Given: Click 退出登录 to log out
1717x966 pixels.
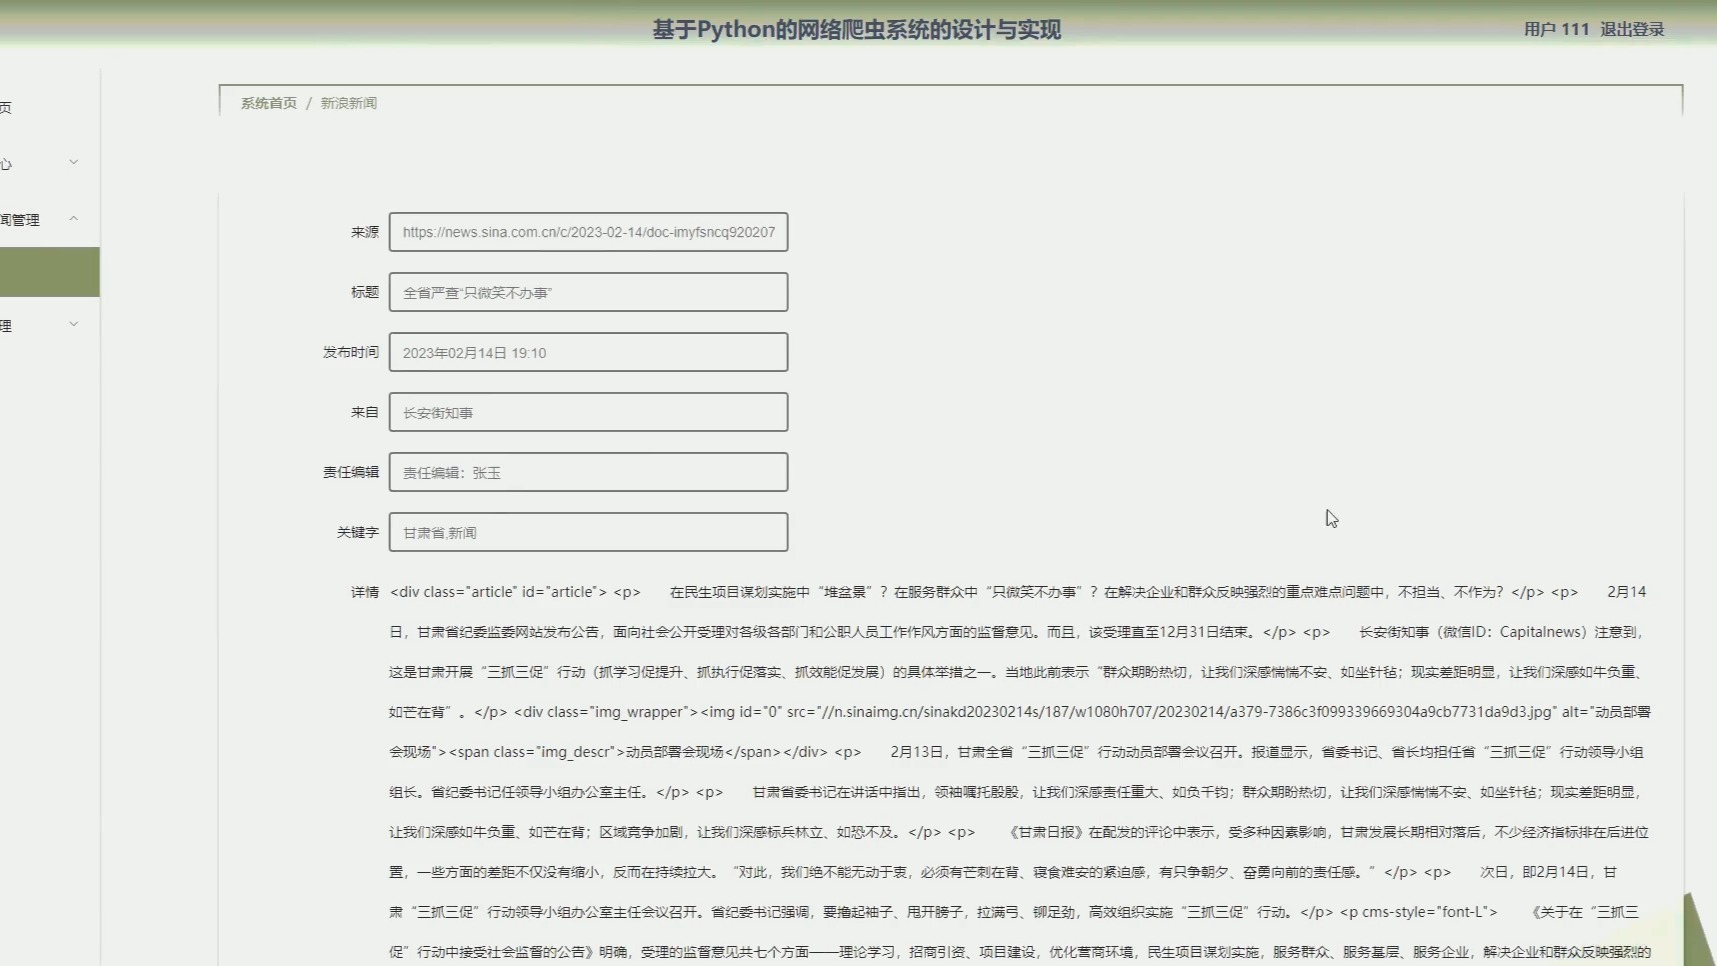Looking at the screenshot, I should 1632,29.
